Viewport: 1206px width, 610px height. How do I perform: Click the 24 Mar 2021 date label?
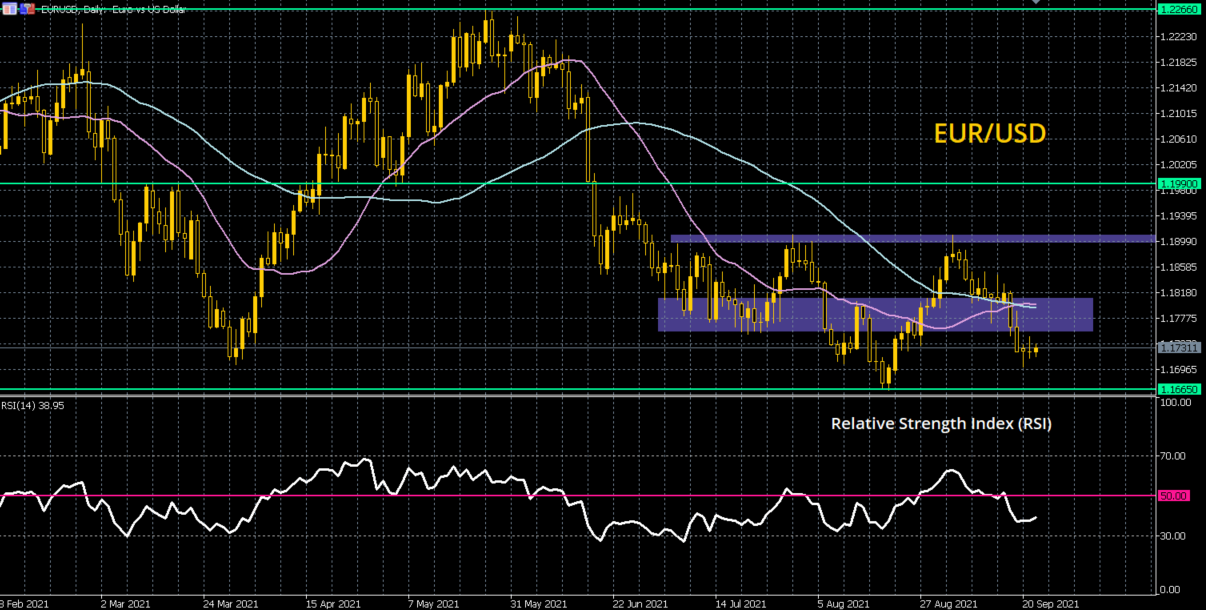click(229, 604)
